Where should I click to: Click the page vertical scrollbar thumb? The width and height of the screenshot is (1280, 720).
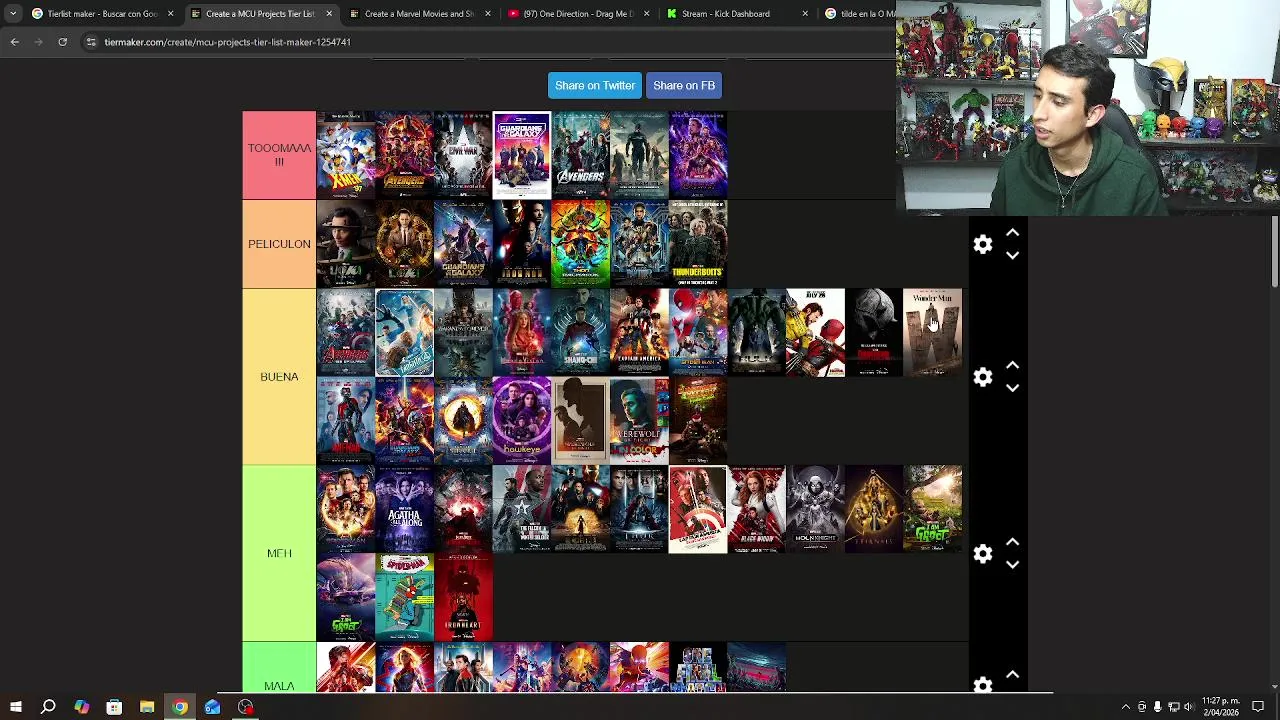coord(1275,250)
